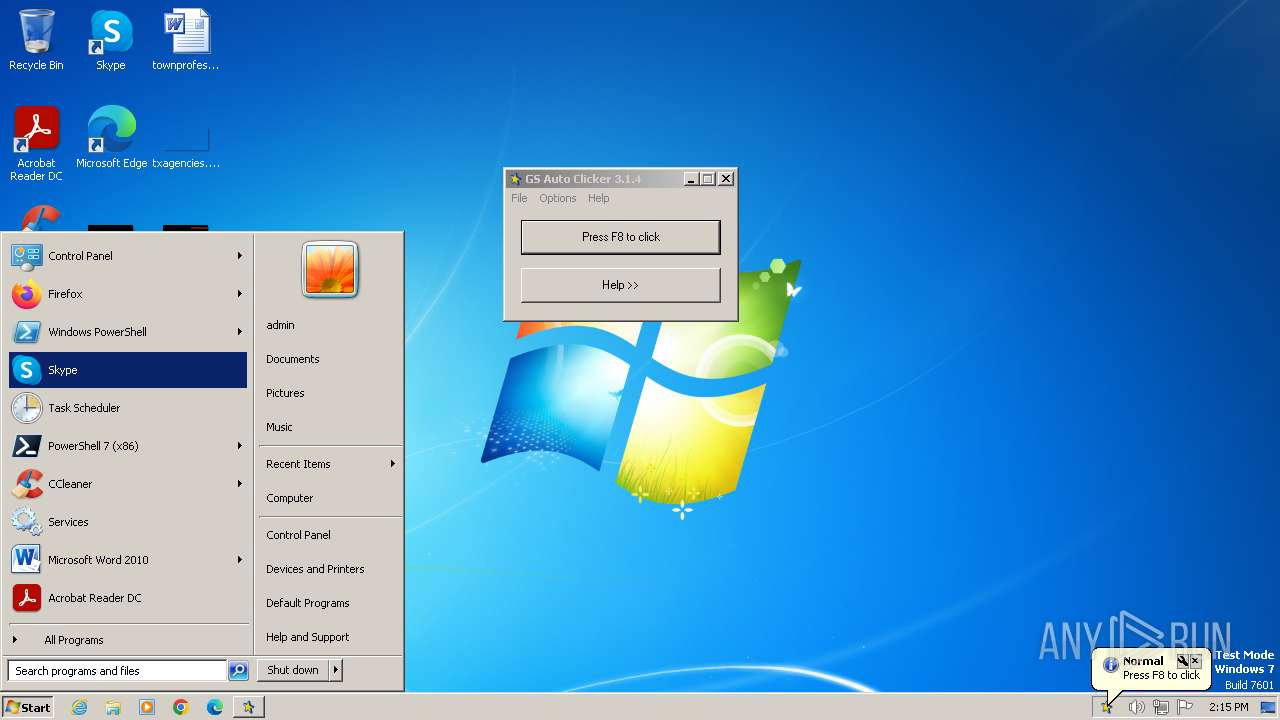1280x720 pixels.
Task: Focus the Search programs and files box
Action: pyautogui.click(x=117, y=671)
